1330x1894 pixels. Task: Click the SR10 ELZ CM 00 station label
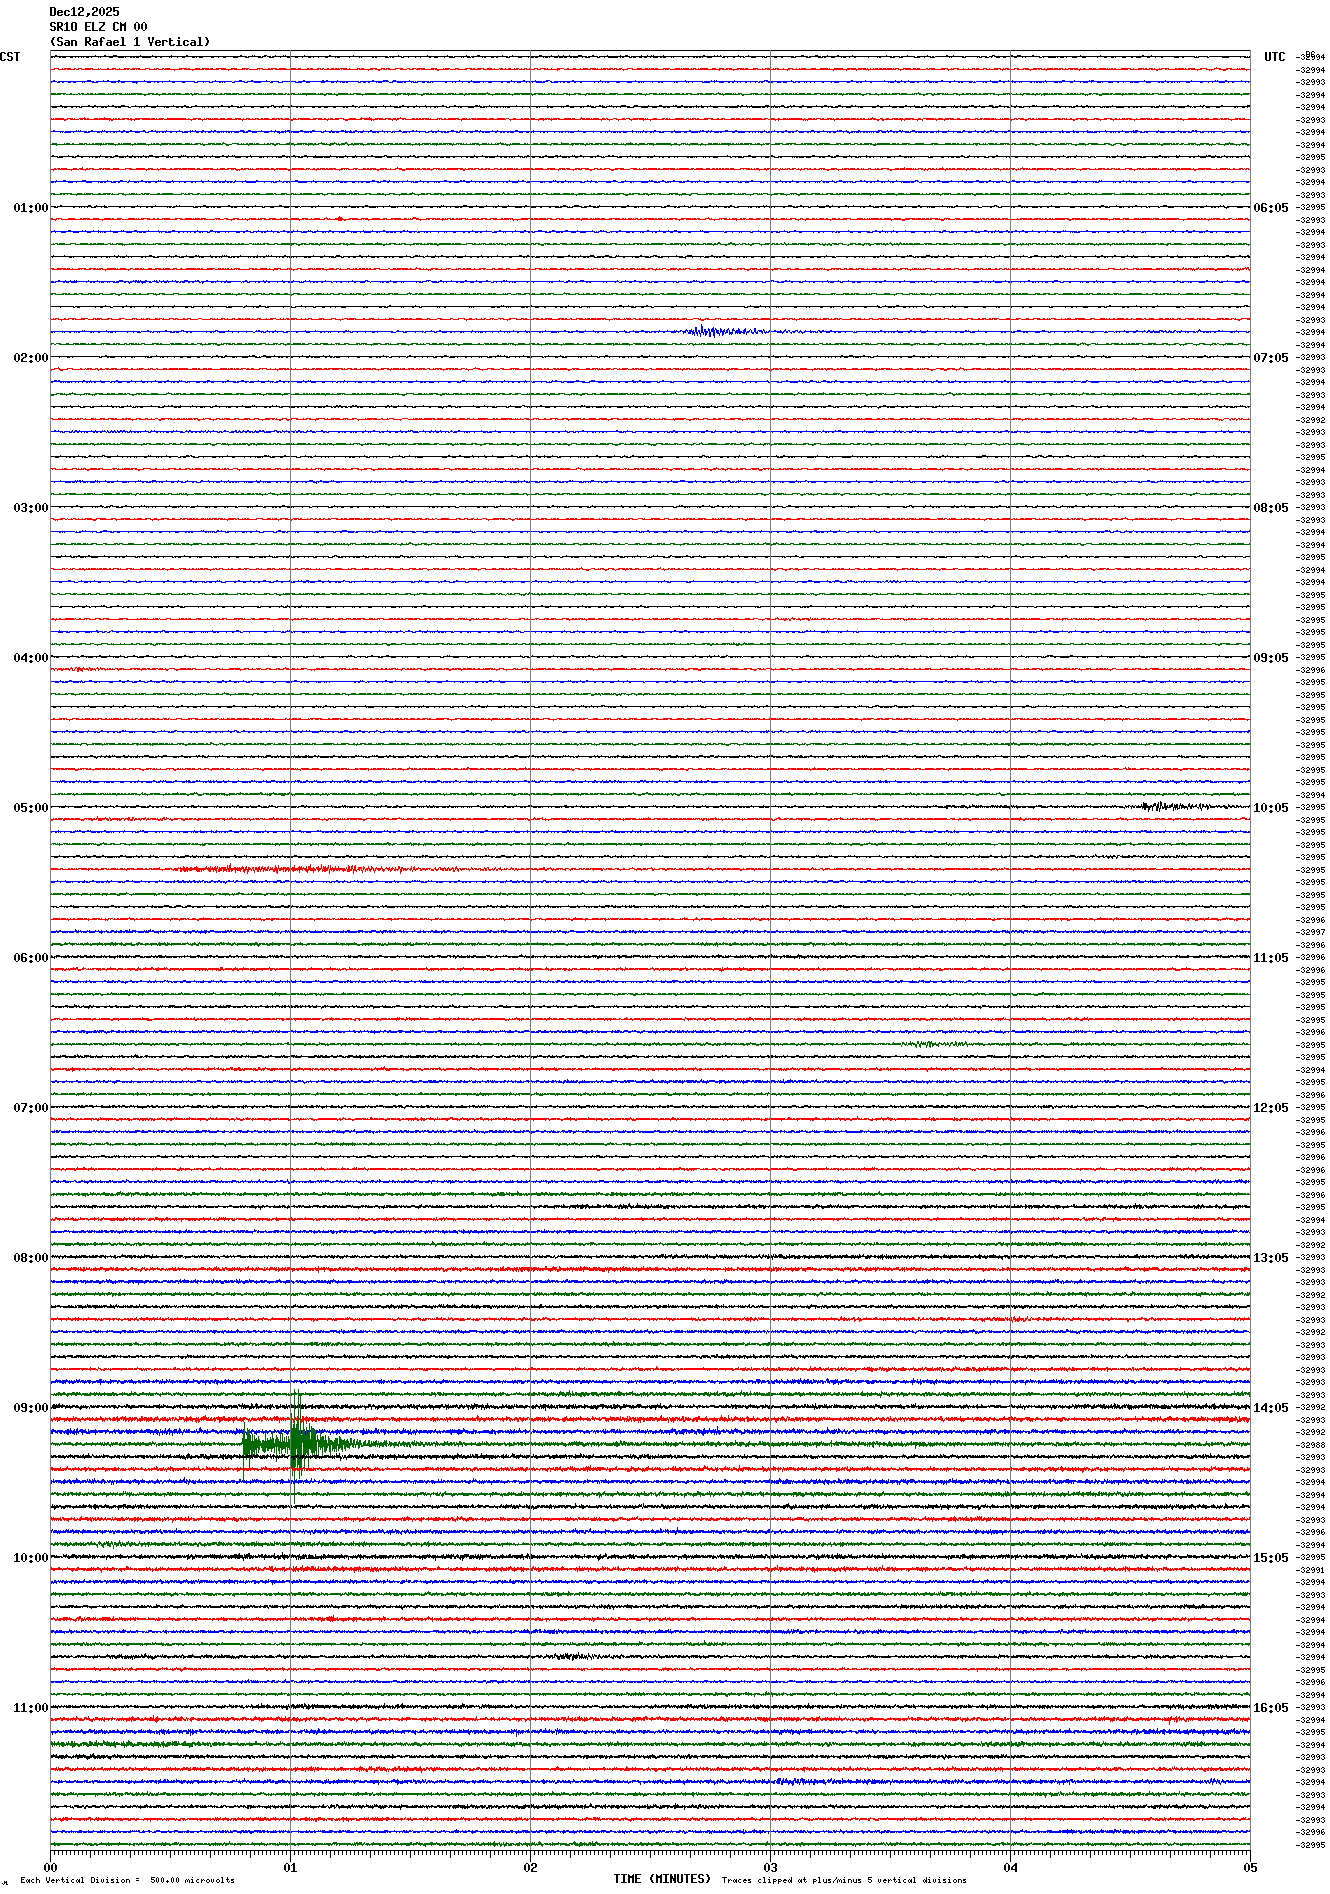[98, 27]
